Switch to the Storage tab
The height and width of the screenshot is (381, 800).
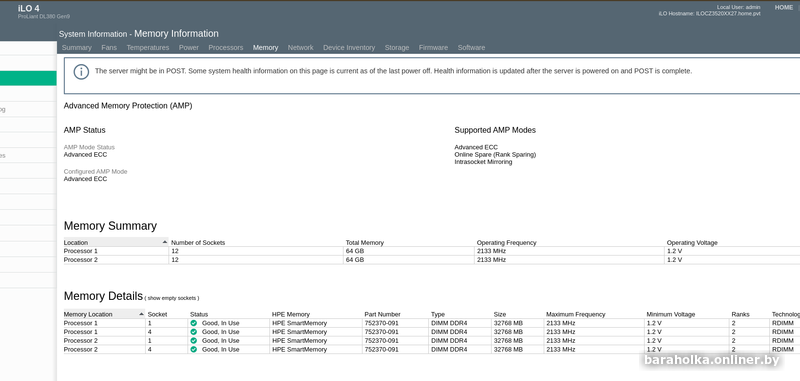coord(397,47)
